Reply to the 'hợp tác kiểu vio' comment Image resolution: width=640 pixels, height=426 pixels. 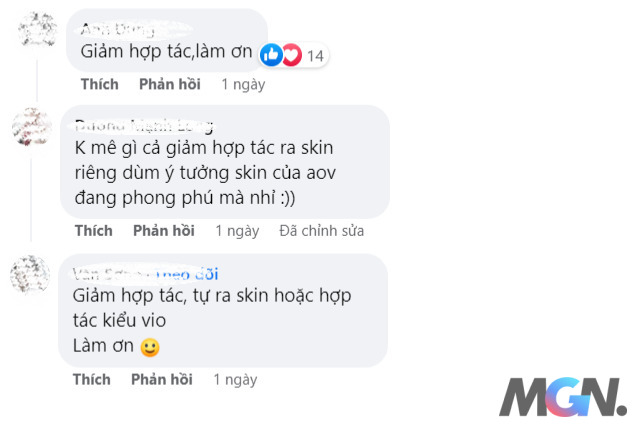(x=162, y=379)
